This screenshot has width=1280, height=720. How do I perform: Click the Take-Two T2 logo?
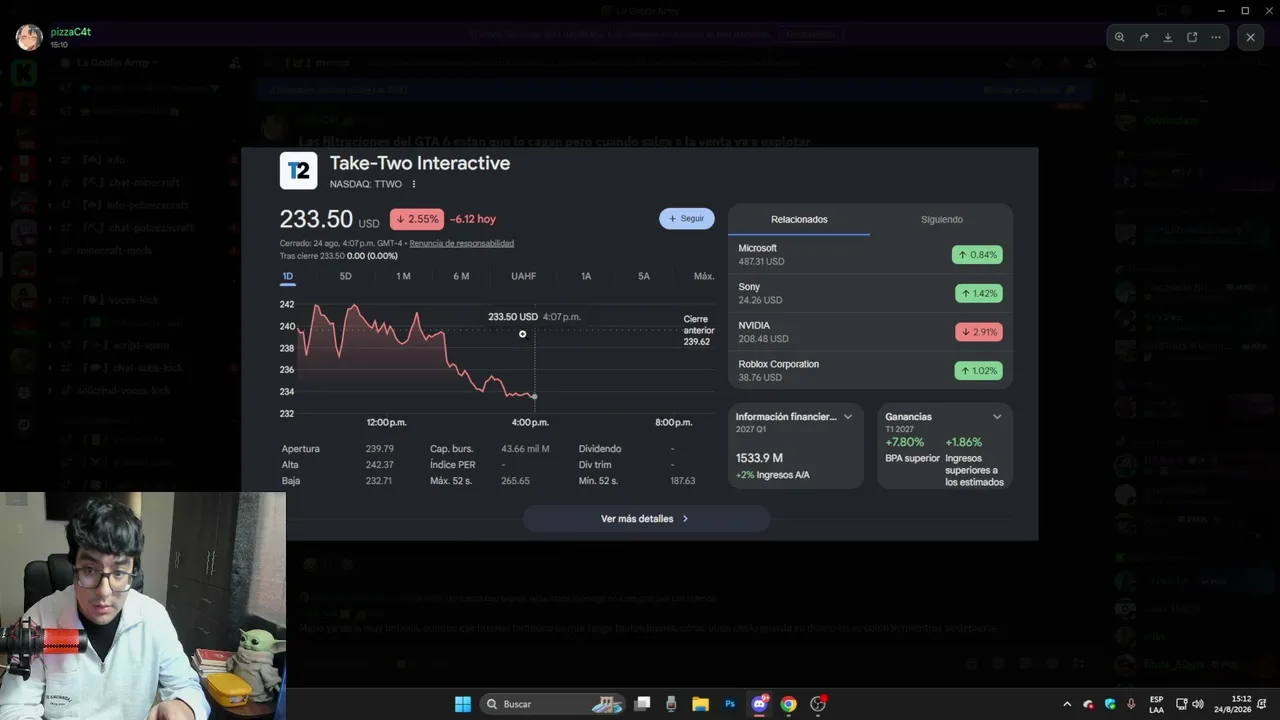(298, 171)
